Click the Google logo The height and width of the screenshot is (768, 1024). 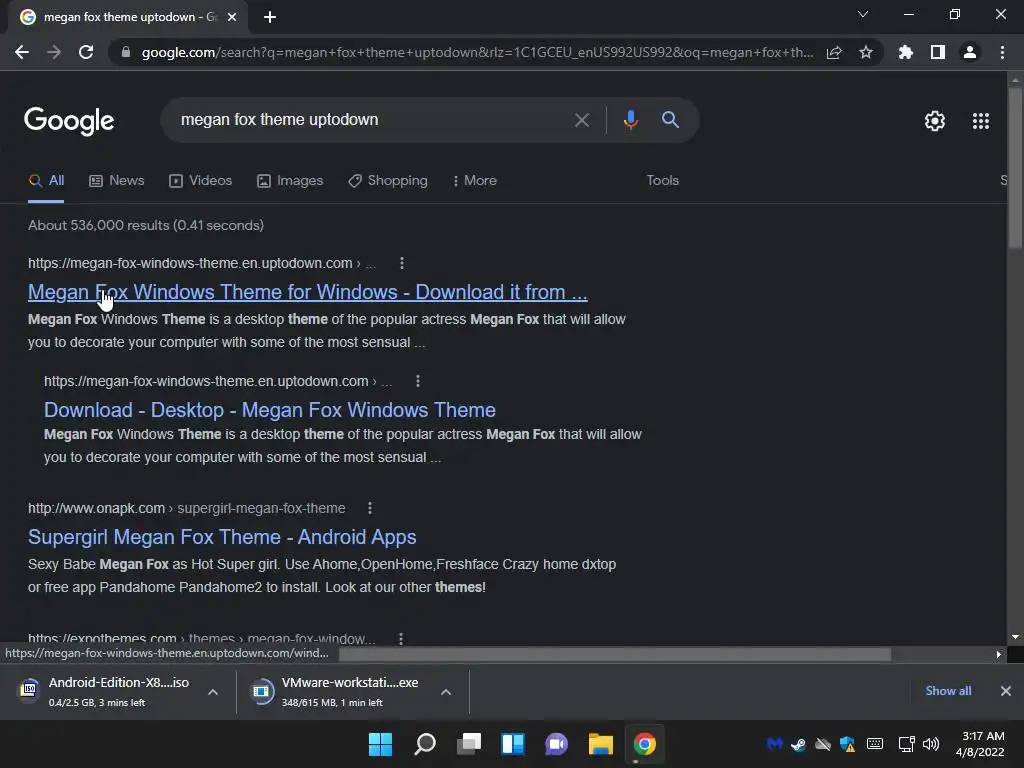(x=69, y=121)
